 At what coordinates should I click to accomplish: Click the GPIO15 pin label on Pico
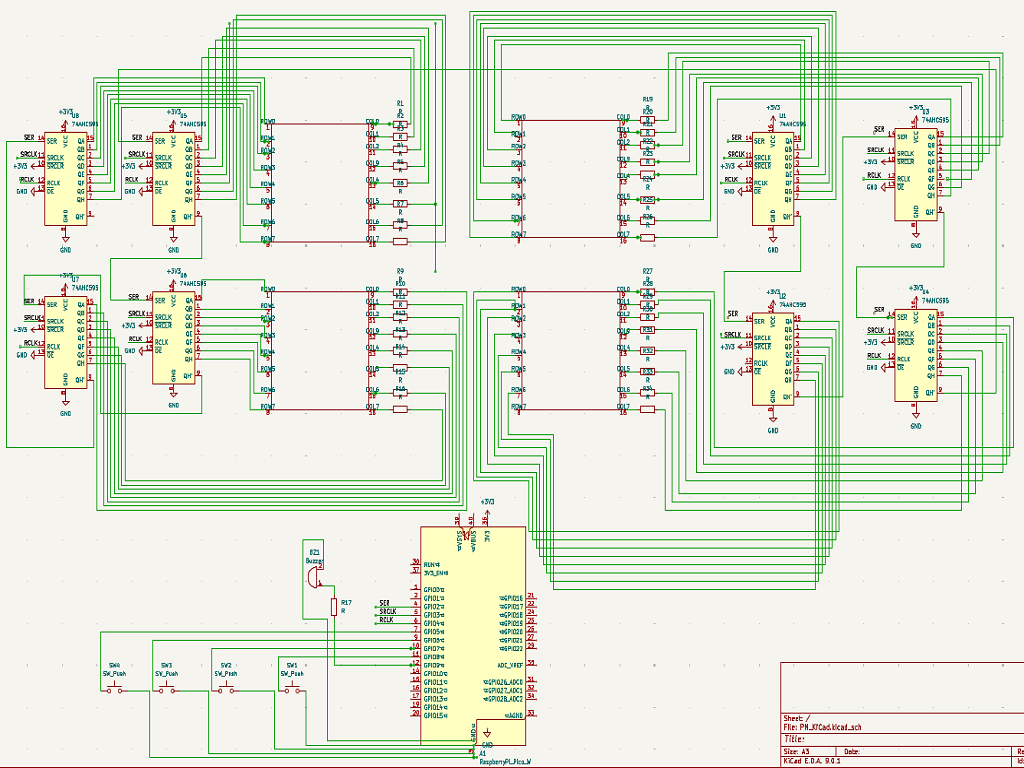coord(435,716)
